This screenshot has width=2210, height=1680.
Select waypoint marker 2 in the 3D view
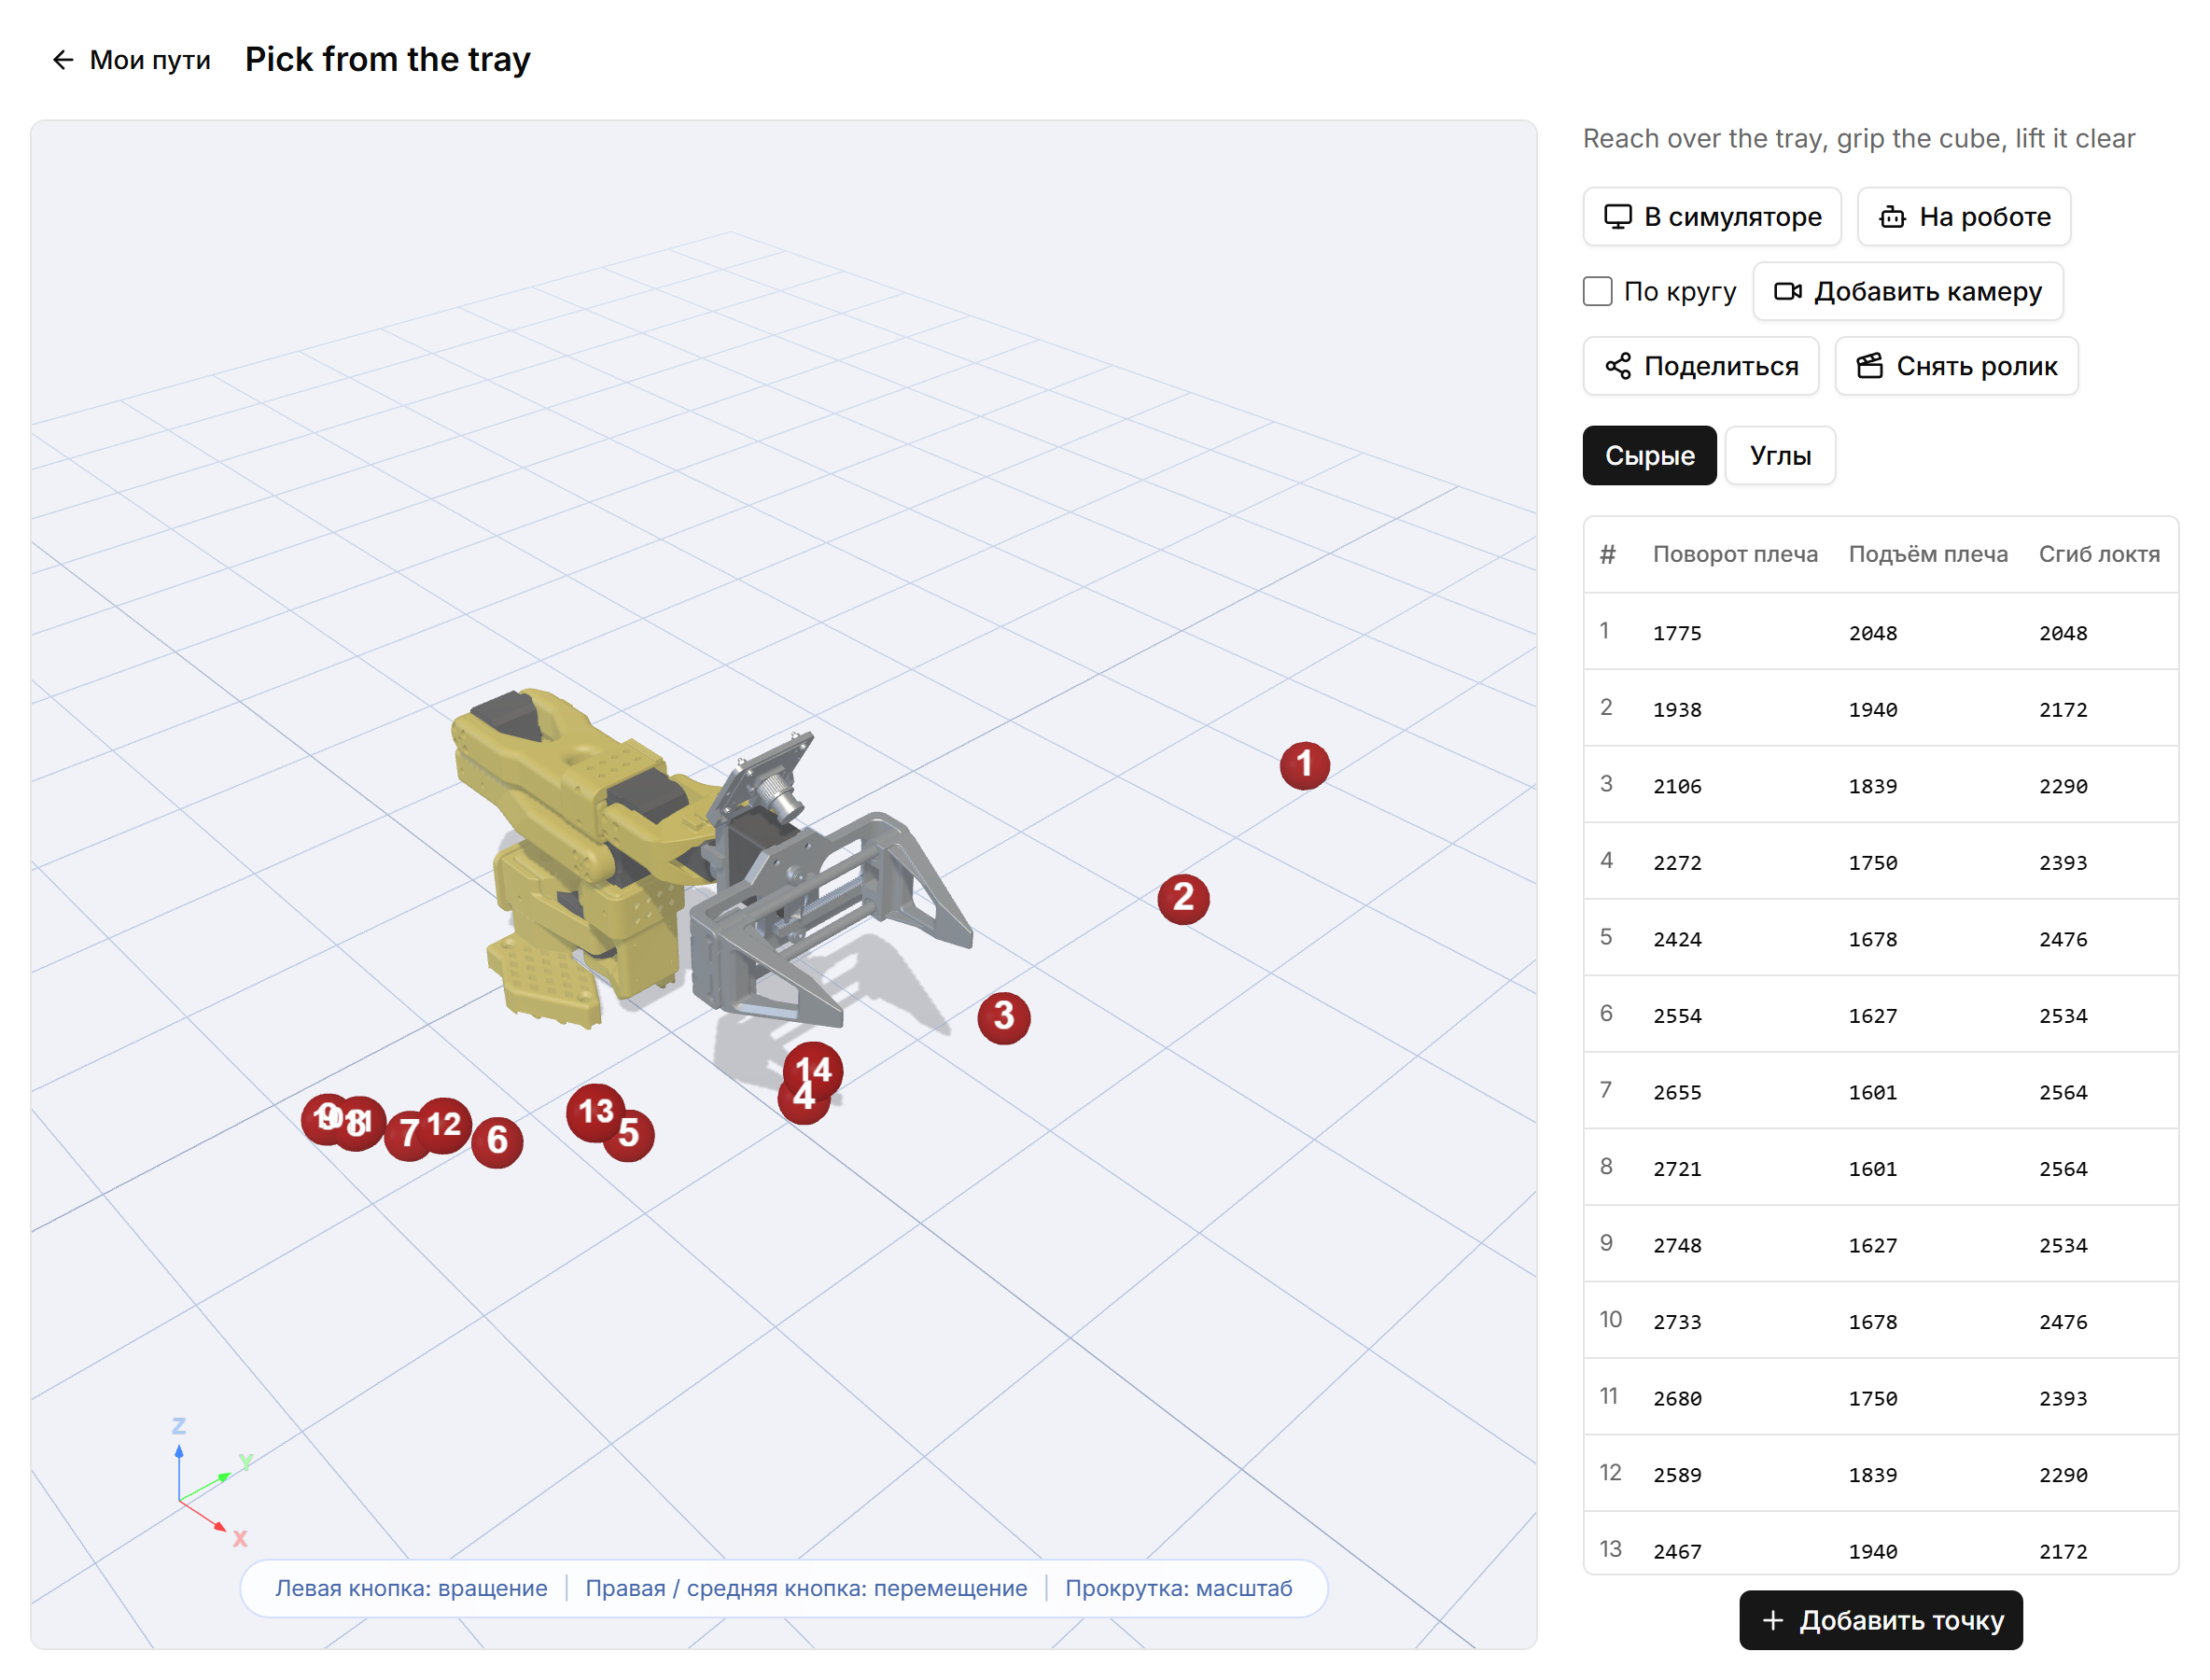pyautogui.click(x=1183, y=898)
